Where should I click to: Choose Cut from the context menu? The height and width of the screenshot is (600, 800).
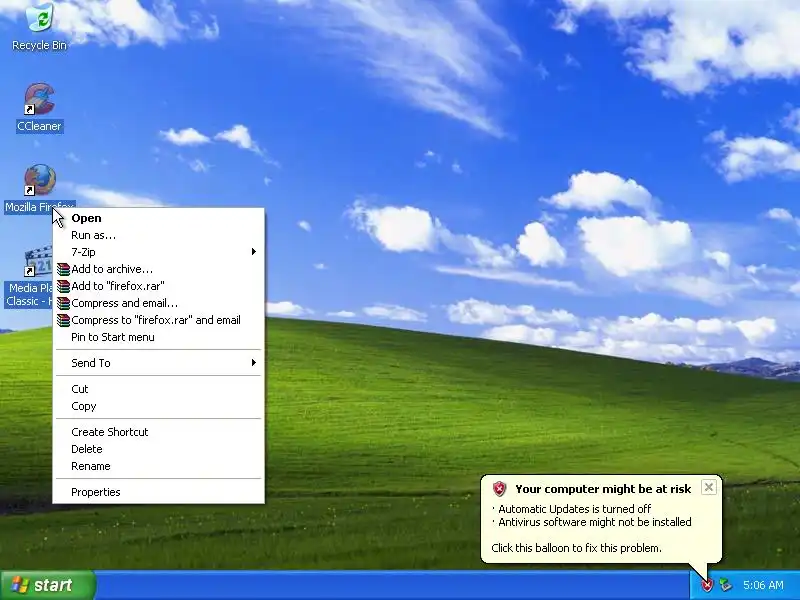tap(159, 389)
